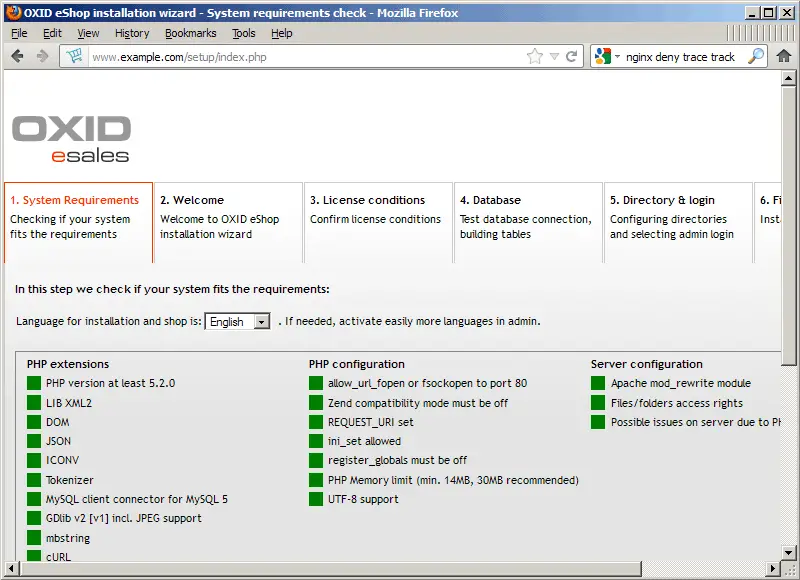Open the View menu

(88, 33)
